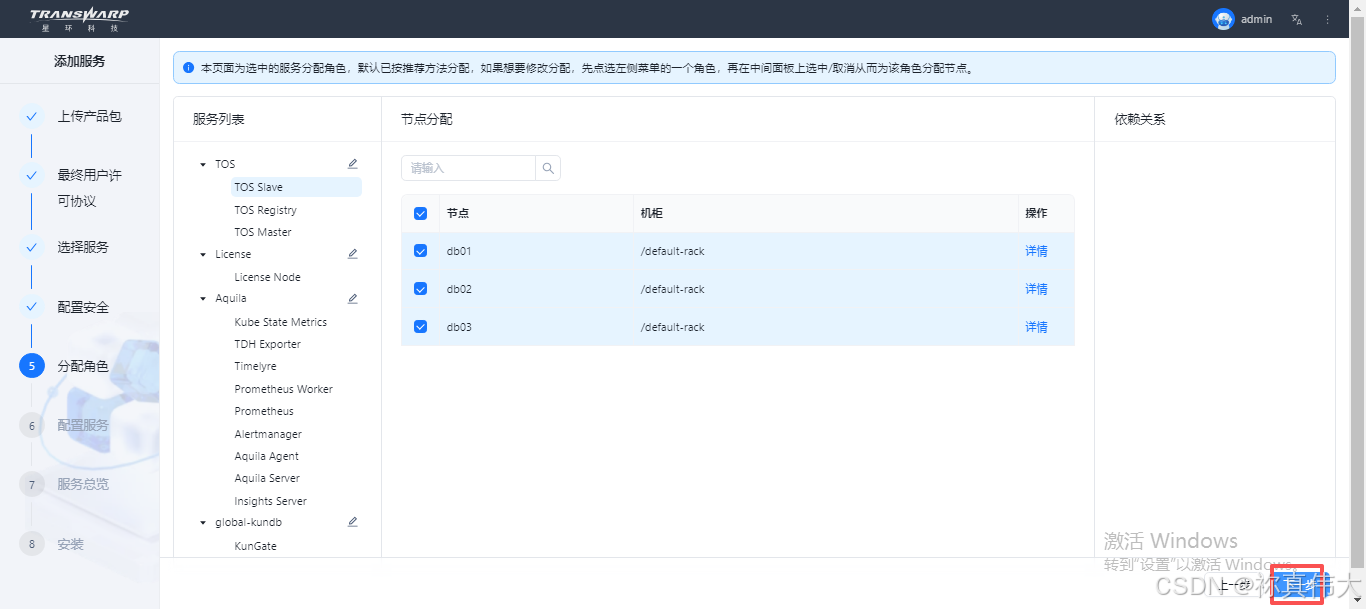Collapse the License service tree node
The image size is (1366, 609).
coord(203,254)
